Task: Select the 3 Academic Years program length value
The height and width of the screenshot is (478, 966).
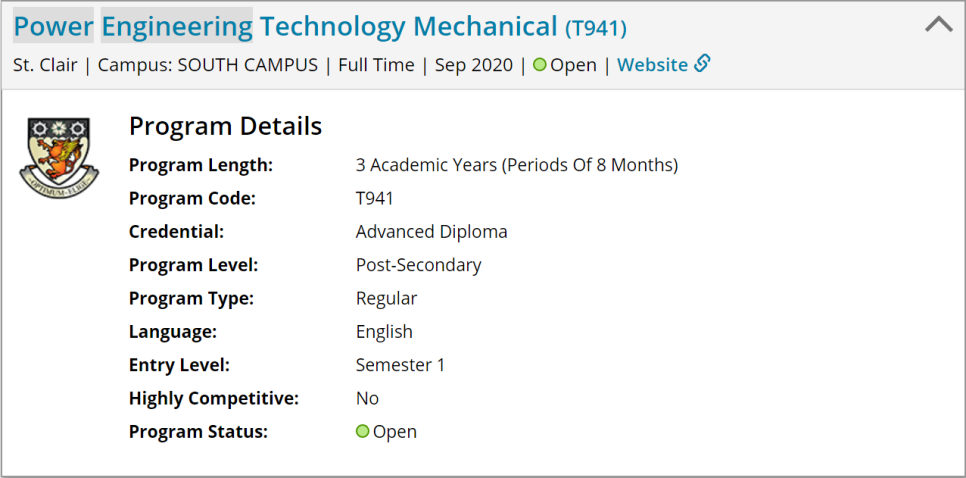Action: pos(517,165)
